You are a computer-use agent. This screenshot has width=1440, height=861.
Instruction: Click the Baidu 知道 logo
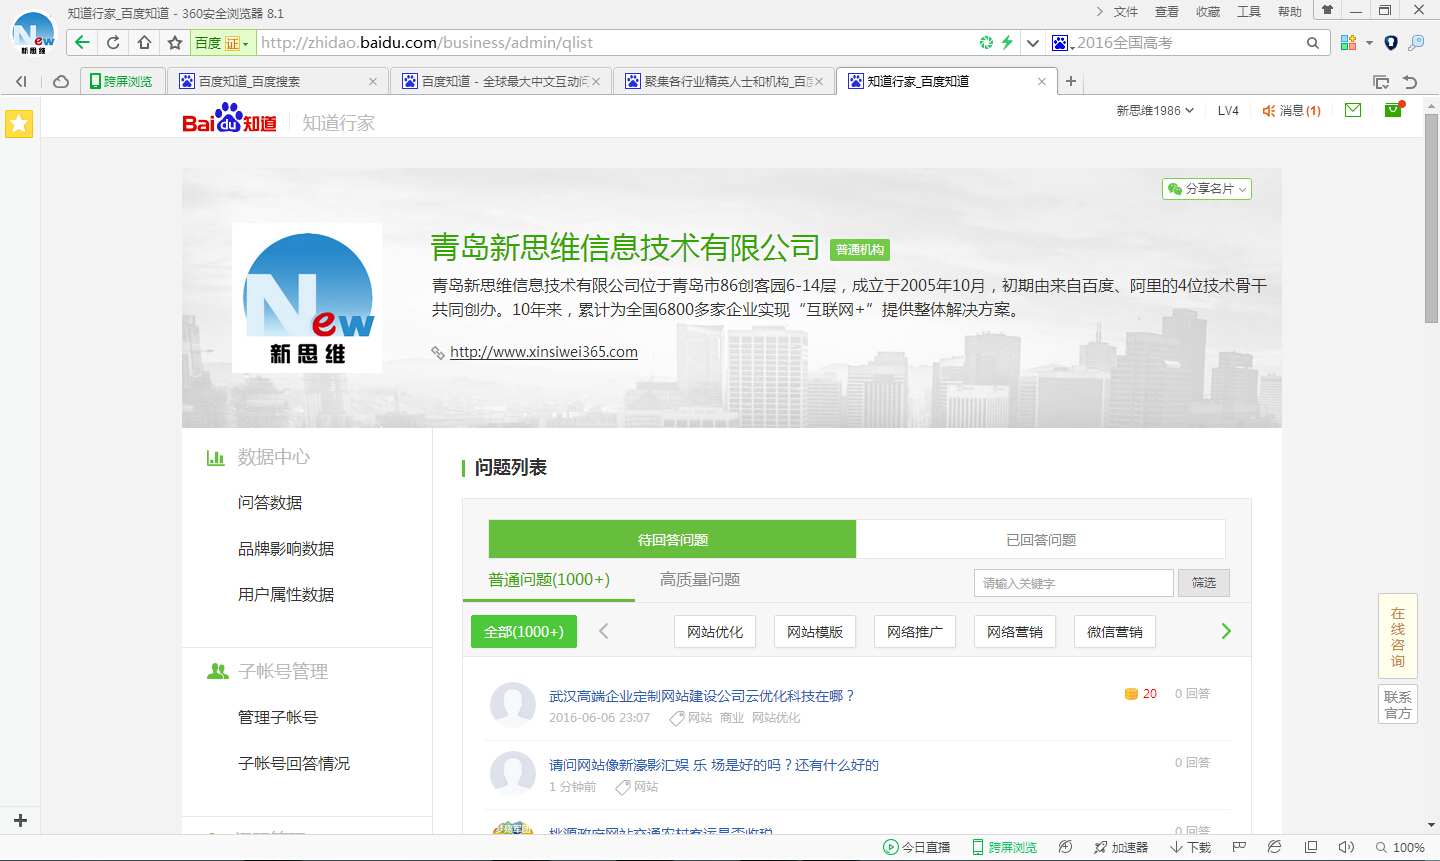pos(230,120)
